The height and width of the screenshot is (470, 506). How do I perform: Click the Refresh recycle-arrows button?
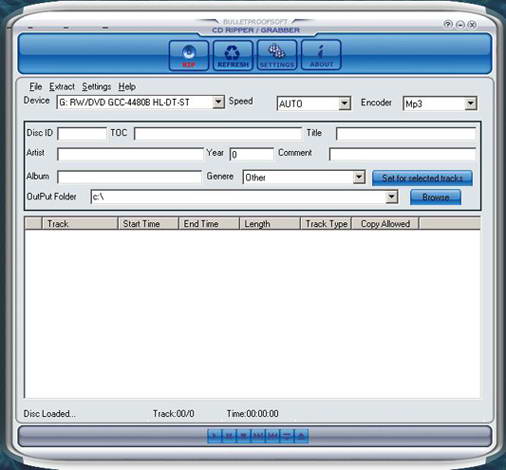pyautogui.click(x=233, y=55)
